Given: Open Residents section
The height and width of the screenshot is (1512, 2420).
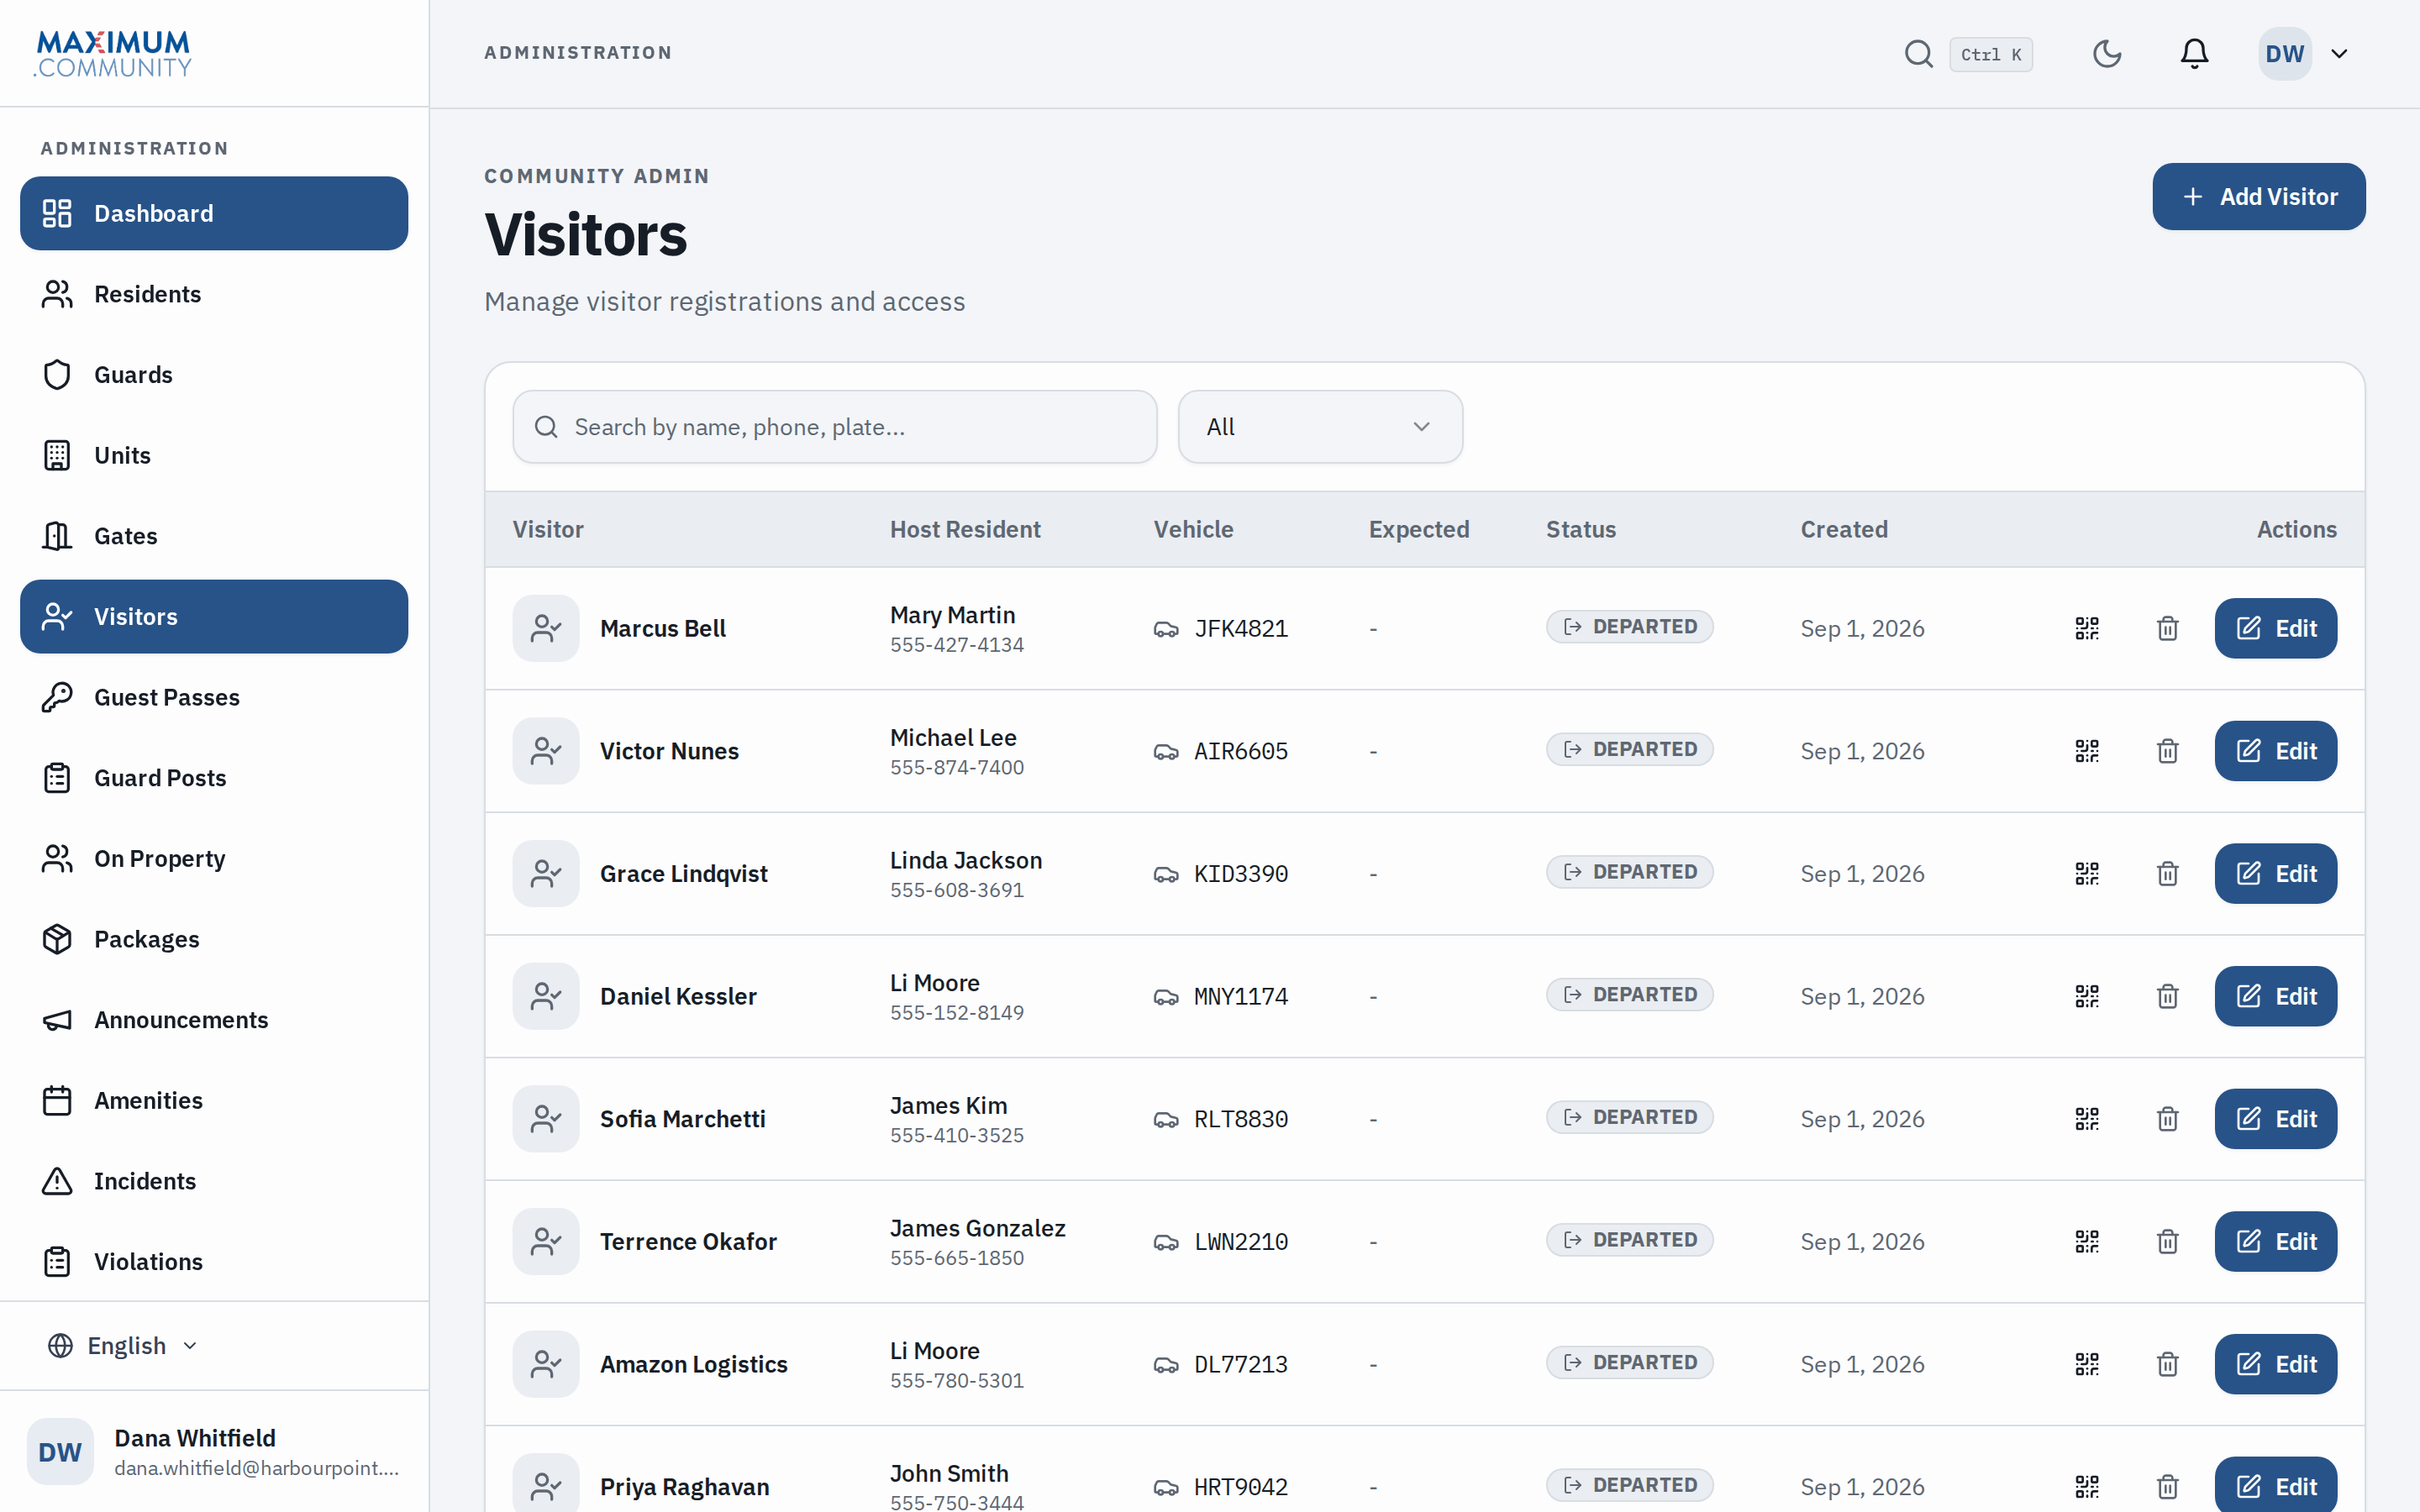Looking at the screenshot, I should 214,294.
